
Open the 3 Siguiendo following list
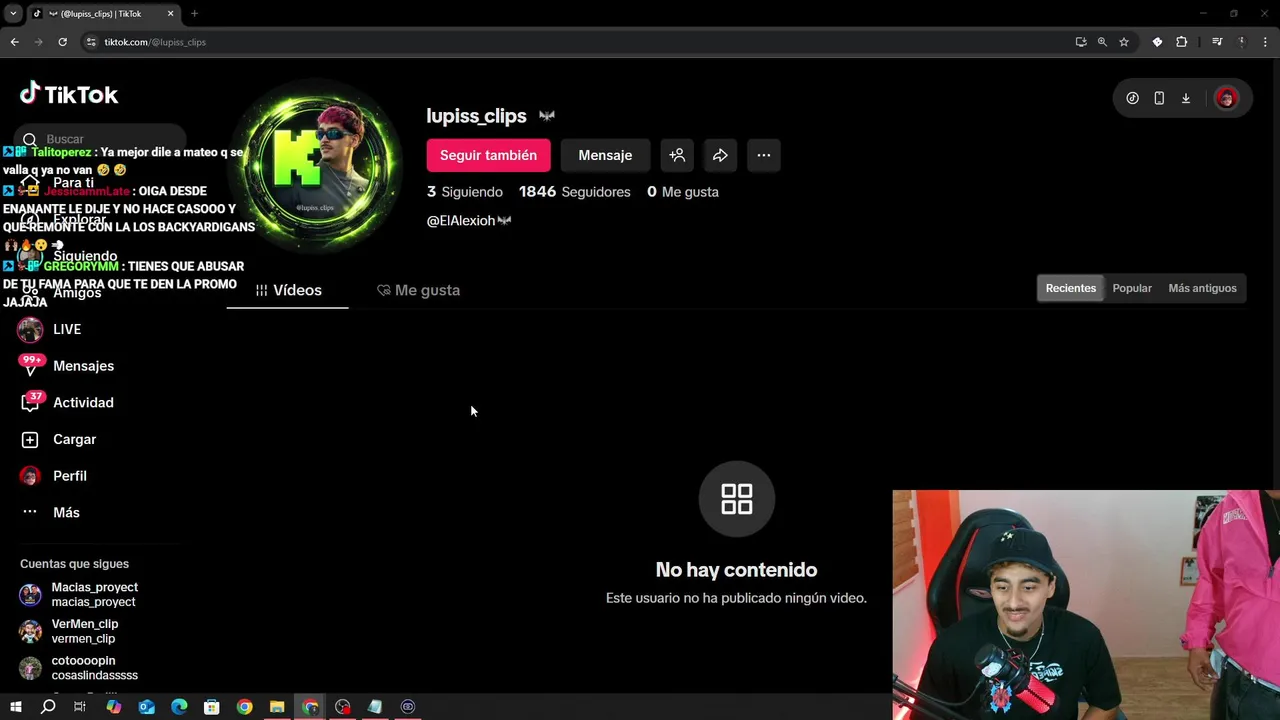(x=465, y=192)
